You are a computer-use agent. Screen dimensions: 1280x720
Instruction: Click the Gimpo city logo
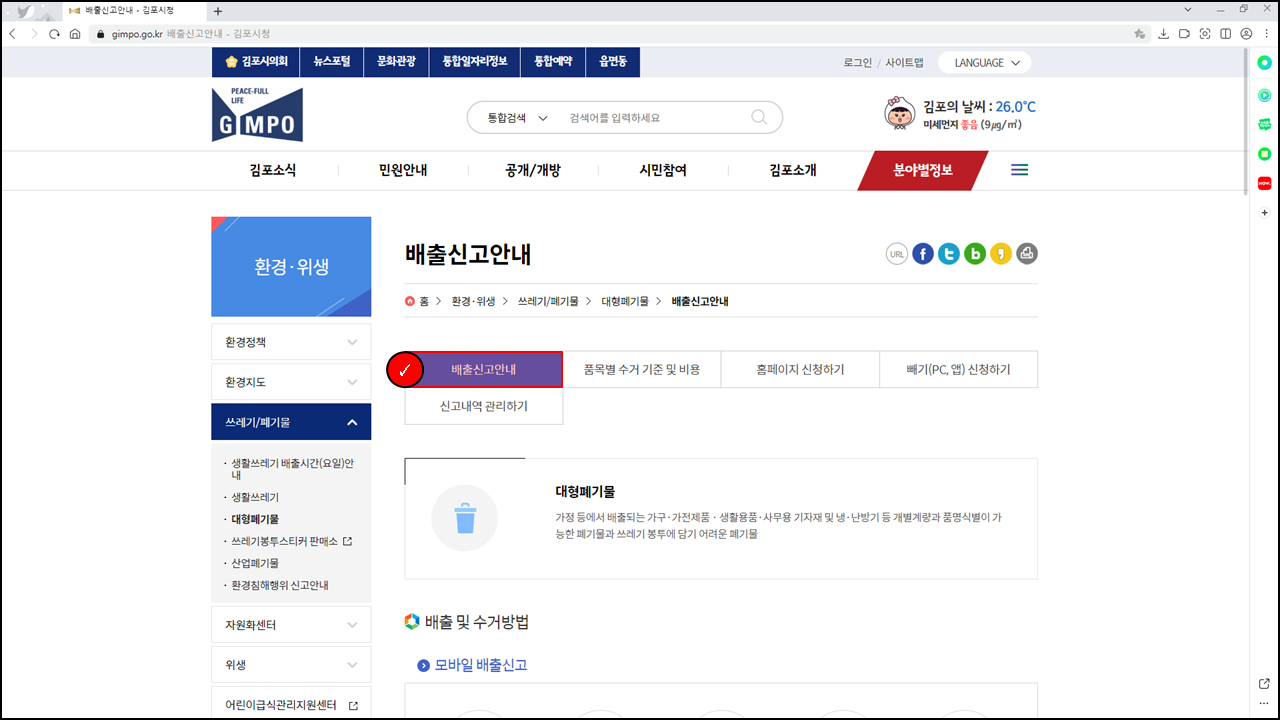257,115
